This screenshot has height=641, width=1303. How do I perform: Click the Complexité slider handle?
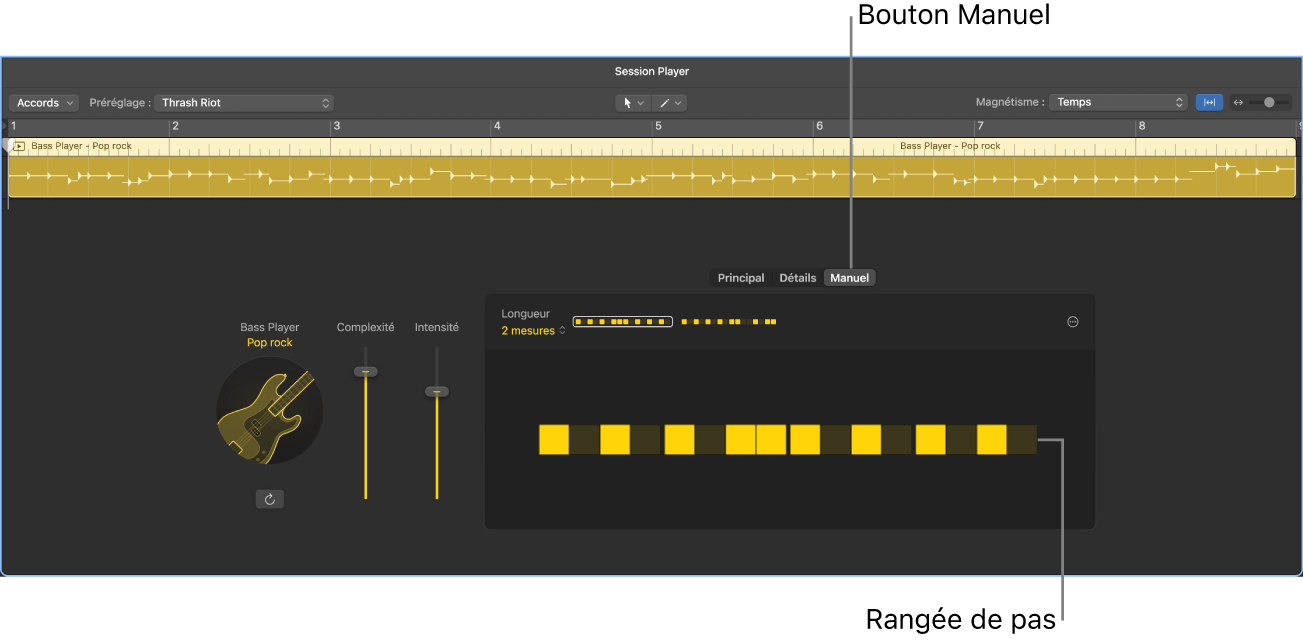[x=366, y=371]
